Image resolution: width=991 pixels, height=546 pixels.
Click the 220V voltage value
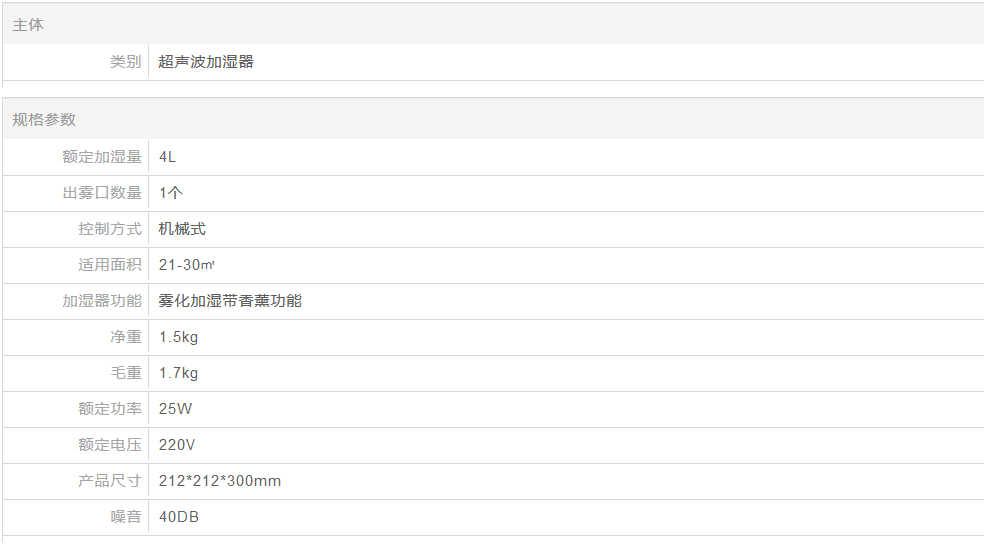[x=177, y=444]
